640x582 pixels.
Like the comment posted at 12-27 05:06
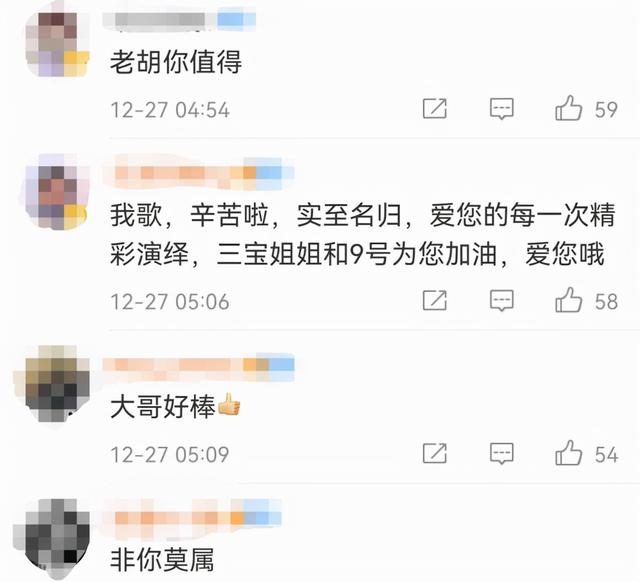coord(568,300)
